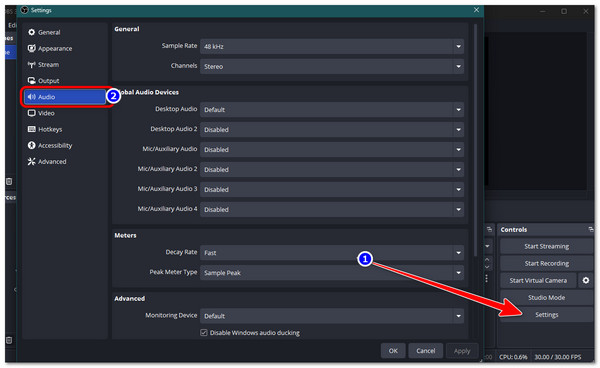Expand the Mic/Auxiliary Audio 2 dropdown
600x368 pixels.
[332, 169]
